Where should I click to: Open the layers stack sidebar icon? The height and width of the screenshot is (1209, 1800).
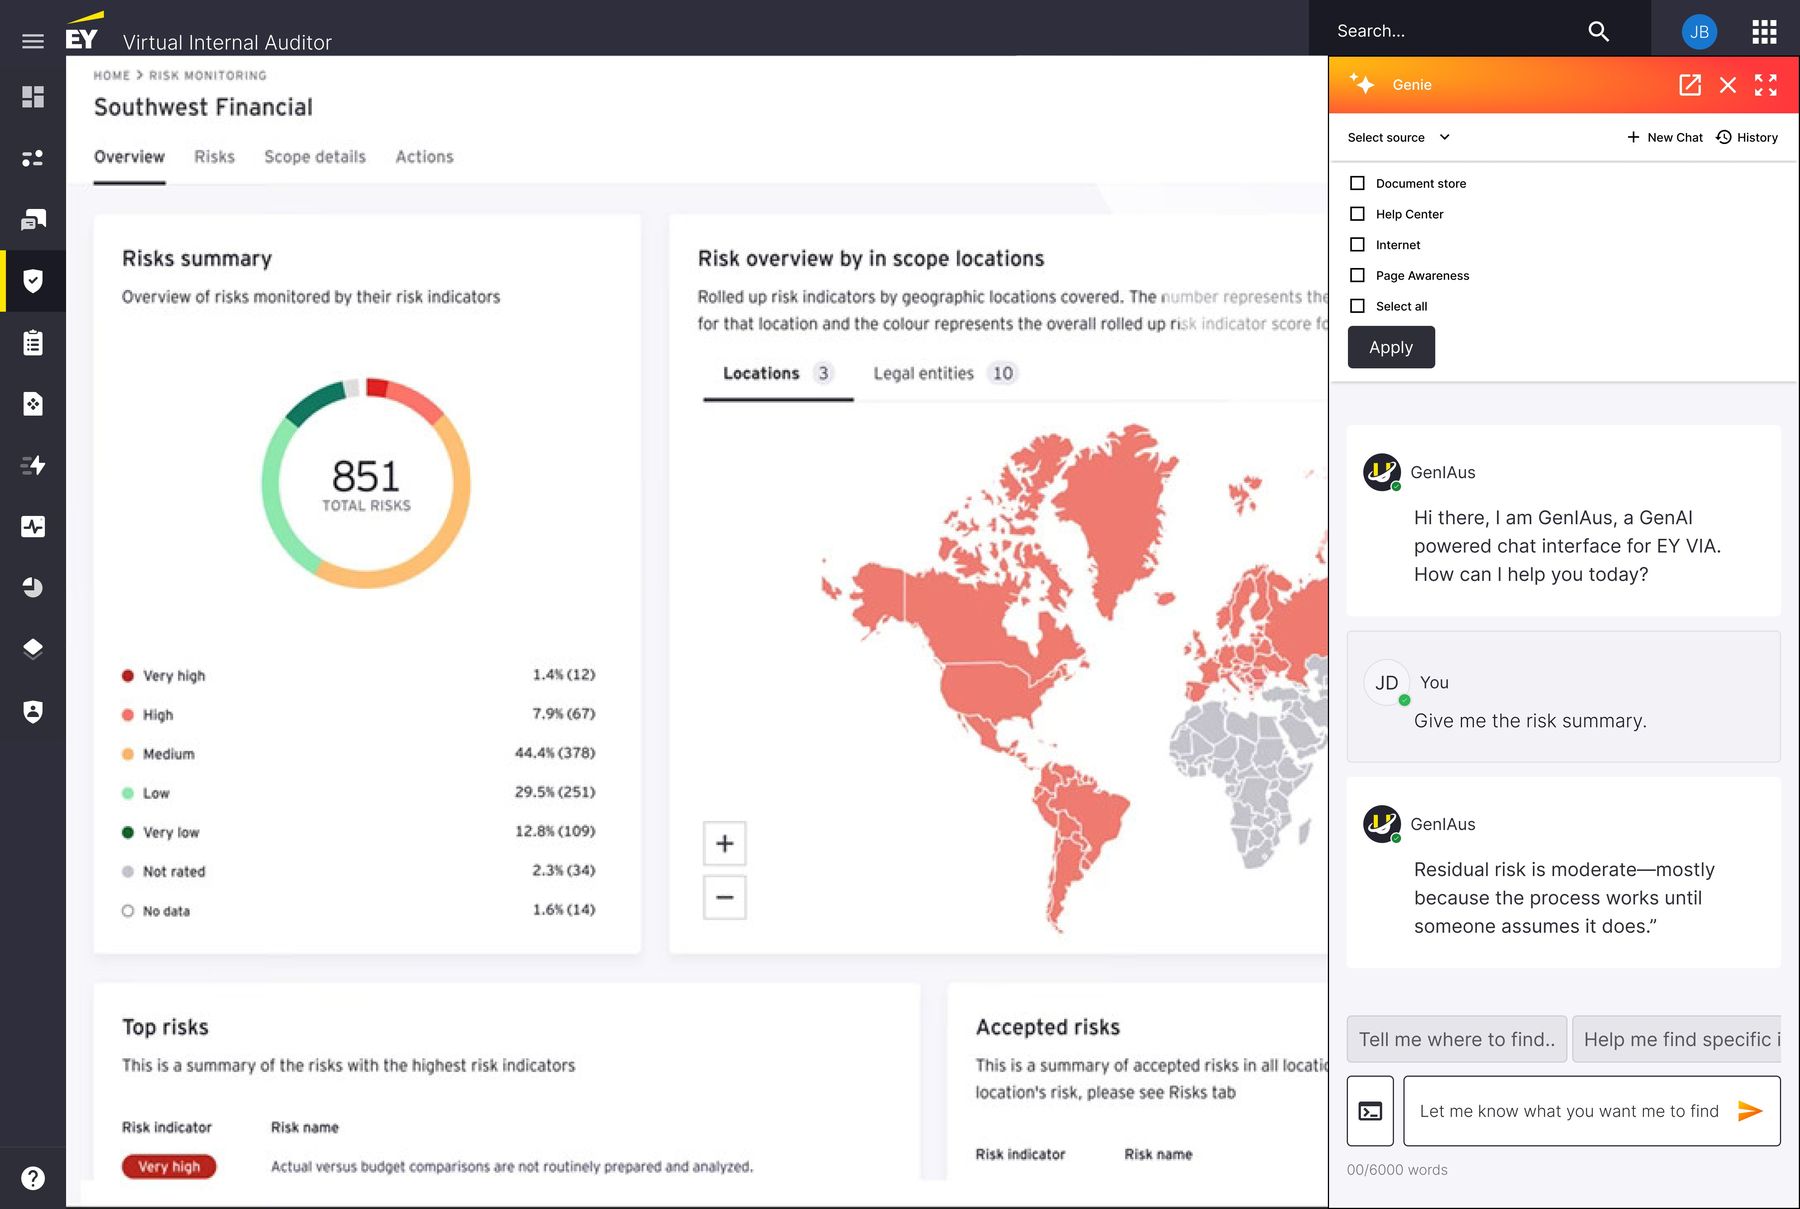(x=33, y=649)
